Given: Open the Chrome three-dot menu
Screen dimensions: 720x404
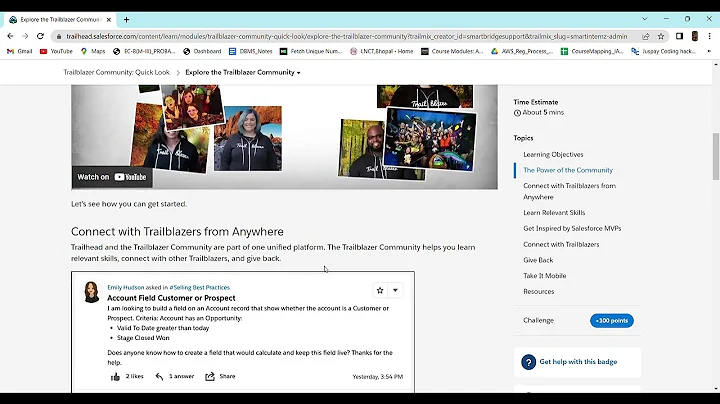Looking at the screenshot, I should [x=709, y=36].
